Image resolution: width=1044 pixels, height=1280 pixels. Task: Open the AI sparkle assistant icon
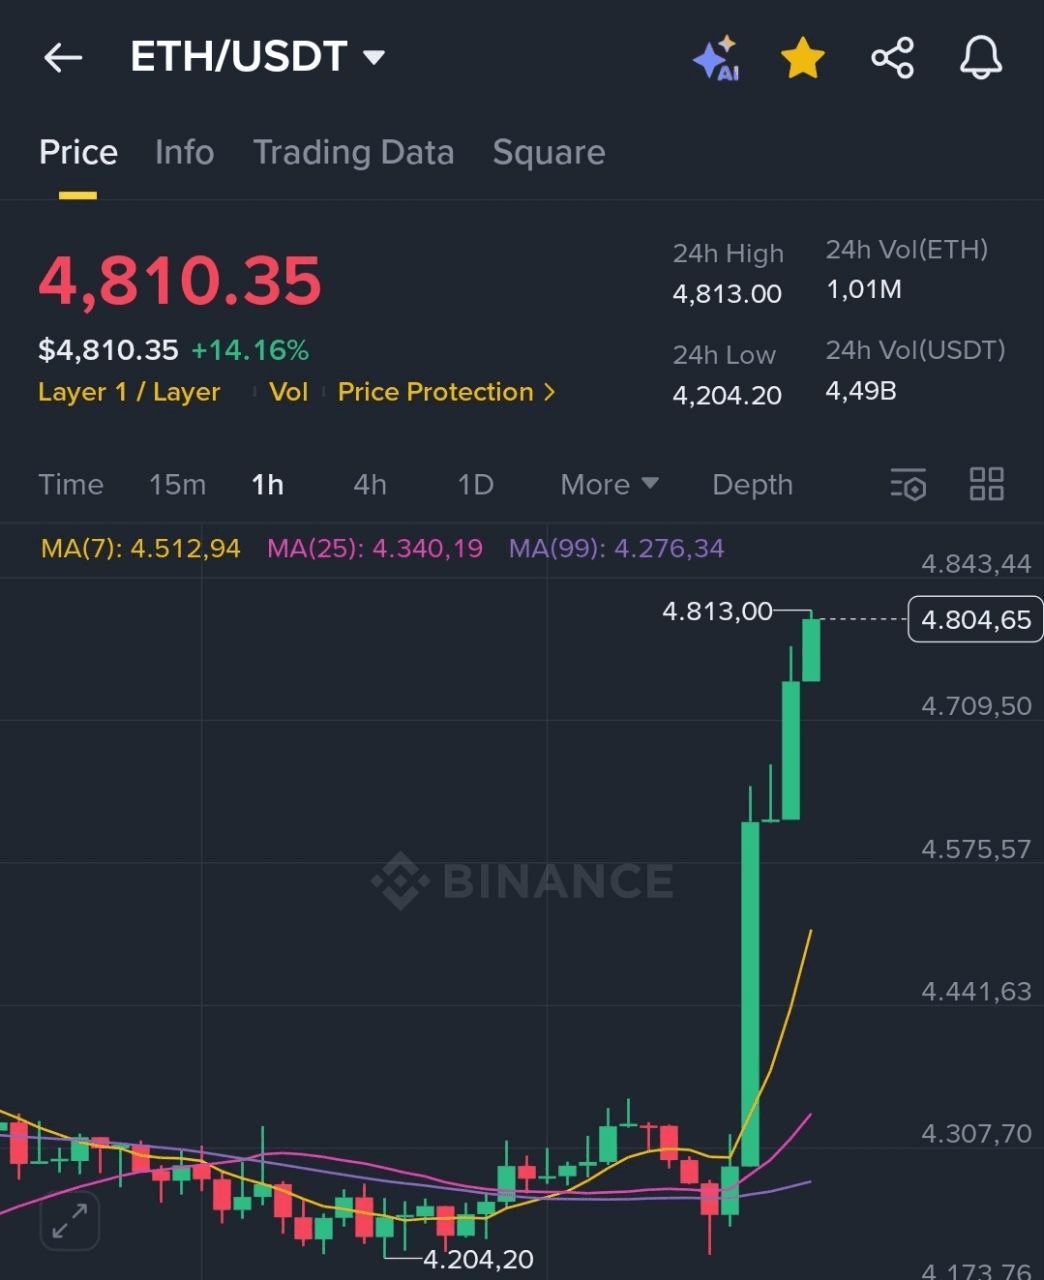(x=716, y=59)
